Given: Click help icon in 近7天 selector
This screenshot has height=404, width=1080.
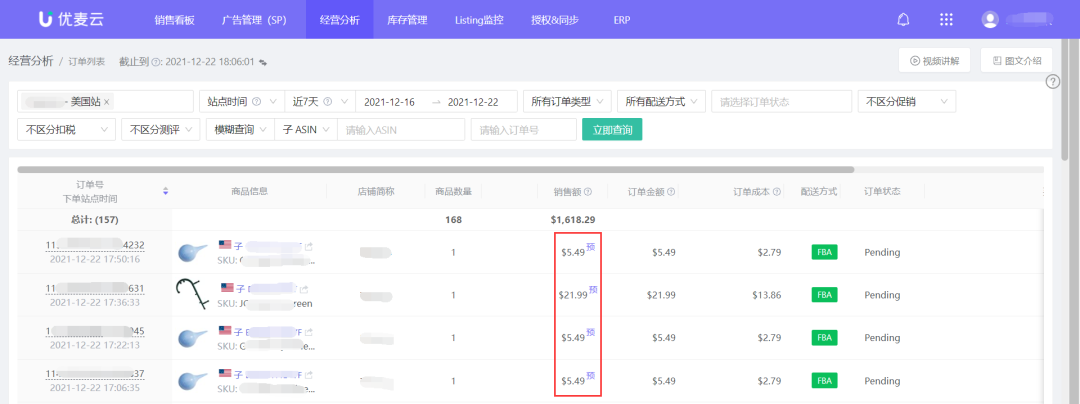Looking at the screenshot, I should [327, 102].
